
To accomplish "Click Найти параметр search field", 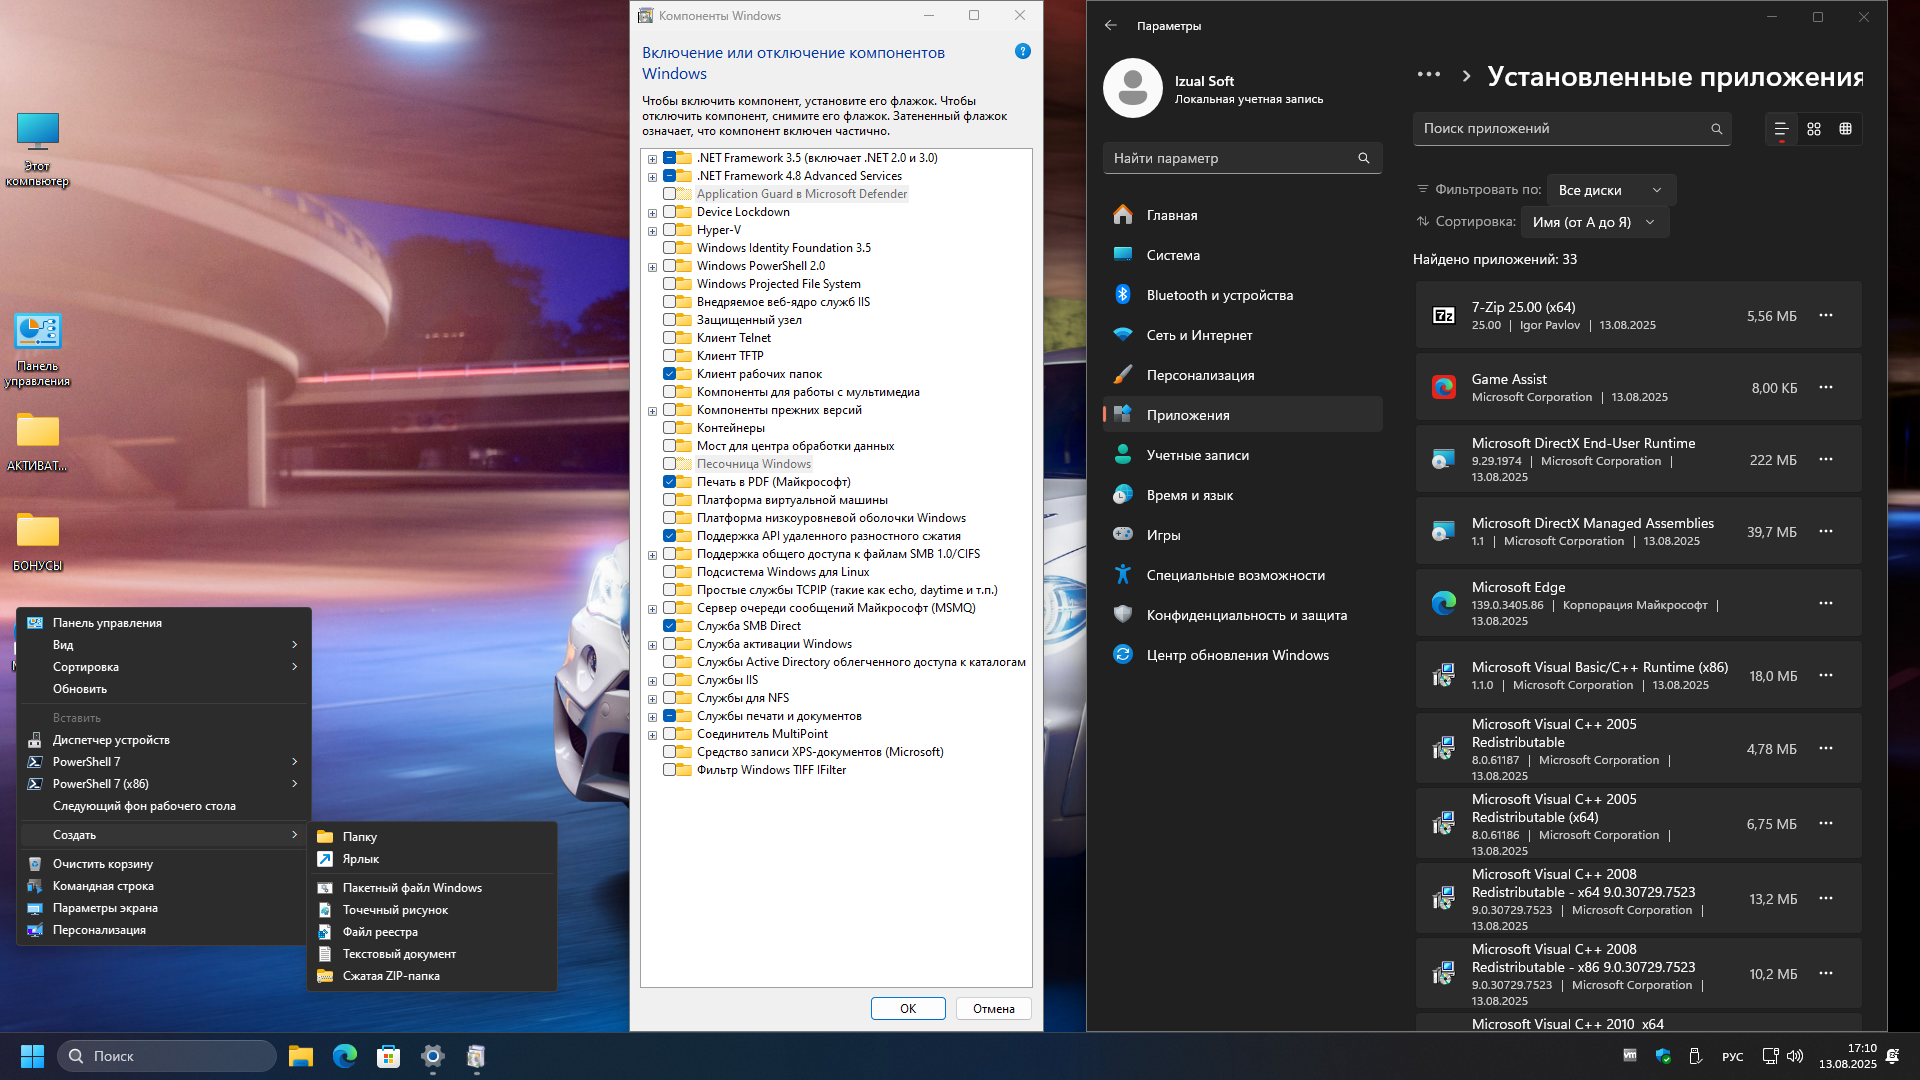I will point(1242,158).
